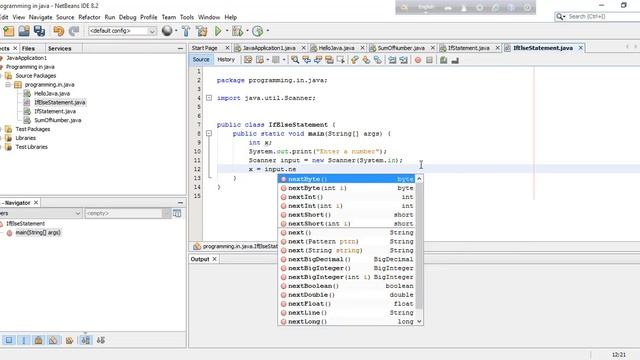The height and width of the screenshot is (360, 640).
Task: Open the Source menu
Action: click(x=65, y=17)
